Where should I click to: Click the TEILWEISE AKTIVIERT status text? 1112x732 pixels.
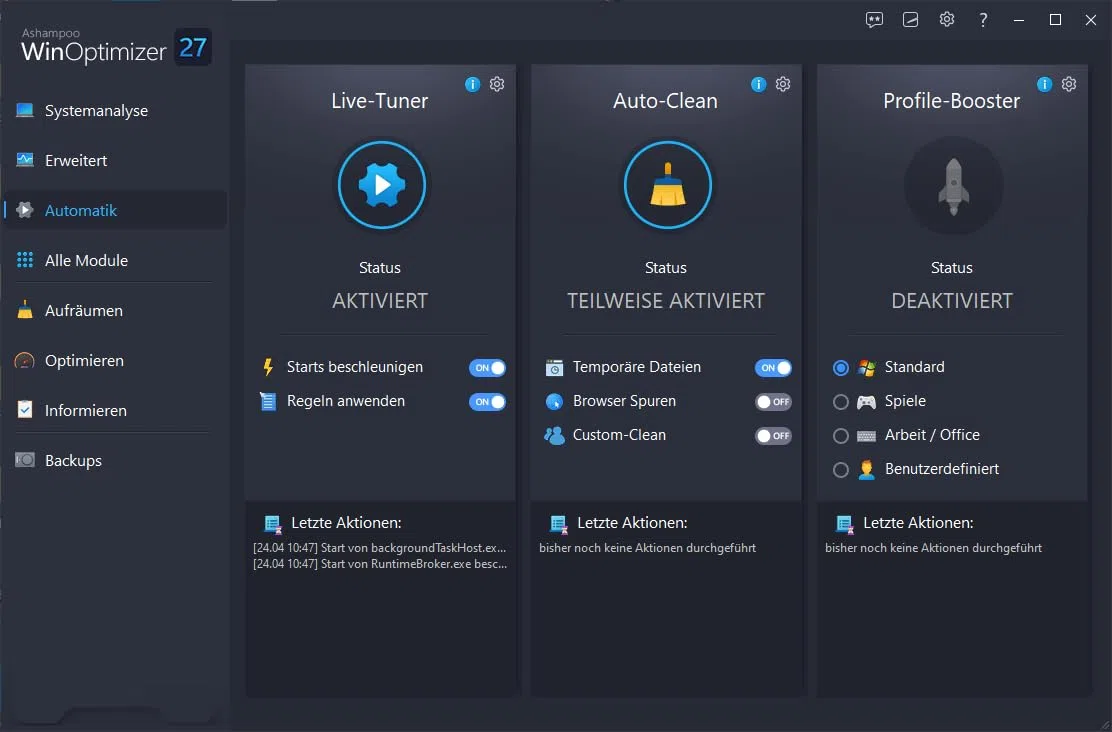[x=666, y=301]
